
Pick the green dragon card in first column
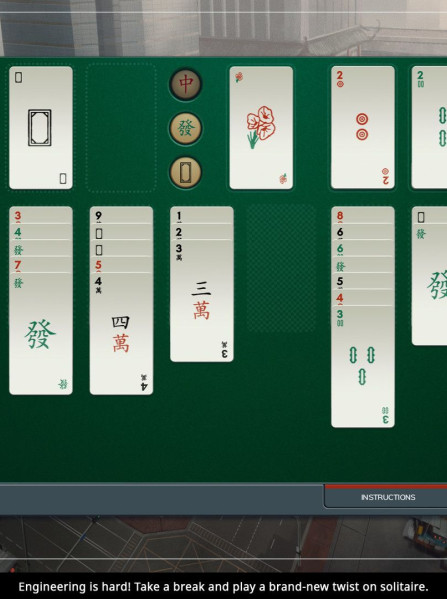click(x=41, y=334)
